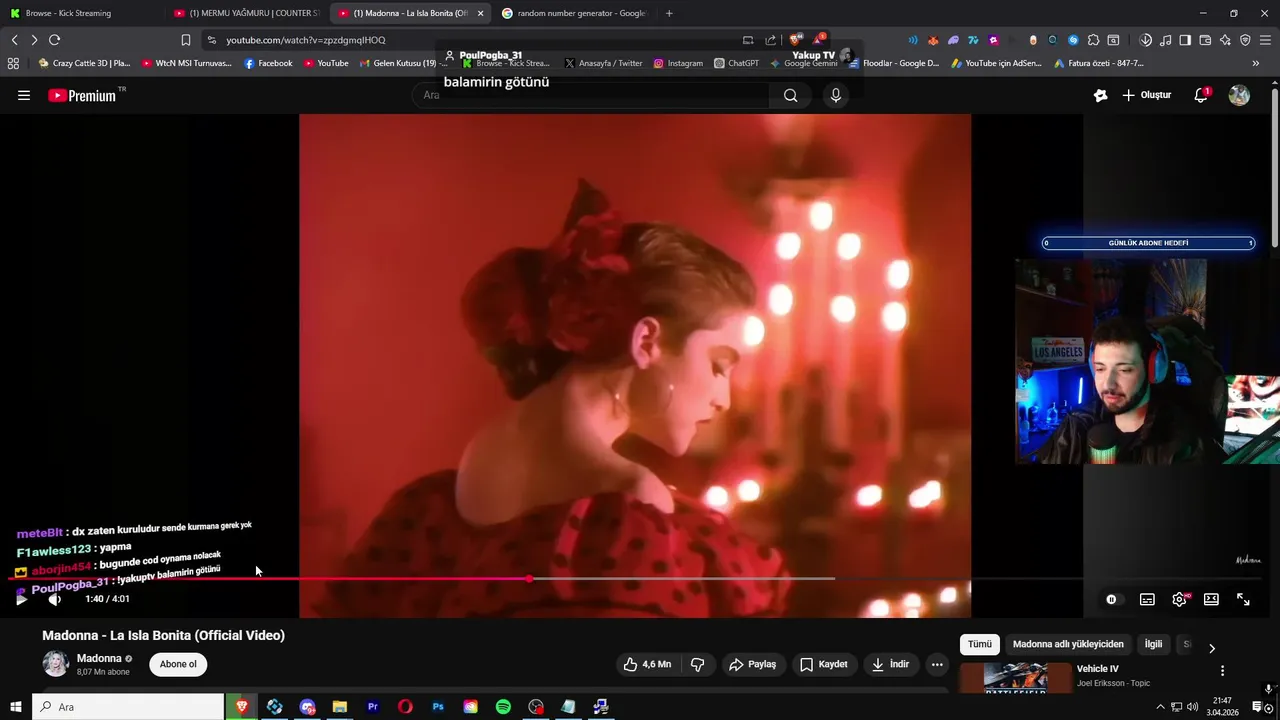
Task: Select the İlgili filter chip
Action: coord(1153,644)
